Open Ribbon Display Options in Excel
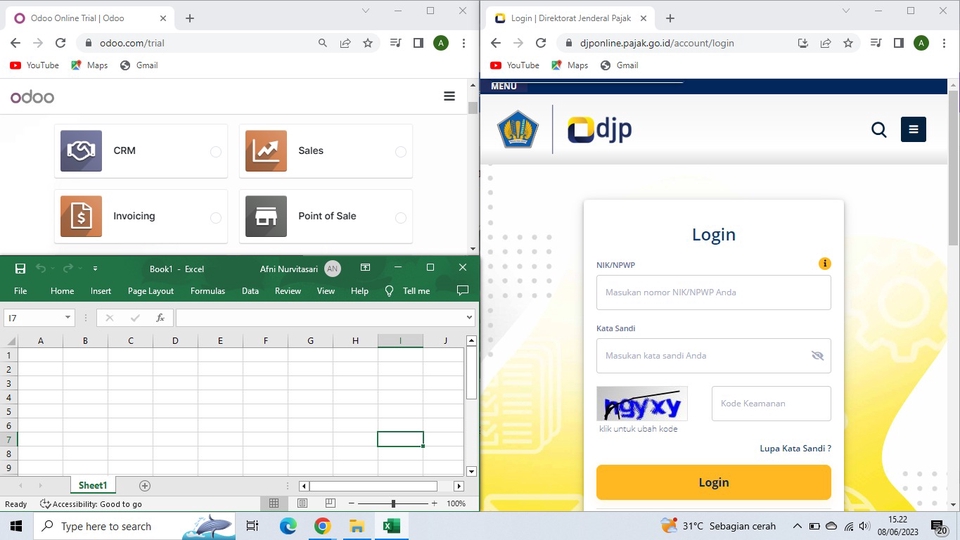This screenshot has height=540, width=960. click(366, 268)
